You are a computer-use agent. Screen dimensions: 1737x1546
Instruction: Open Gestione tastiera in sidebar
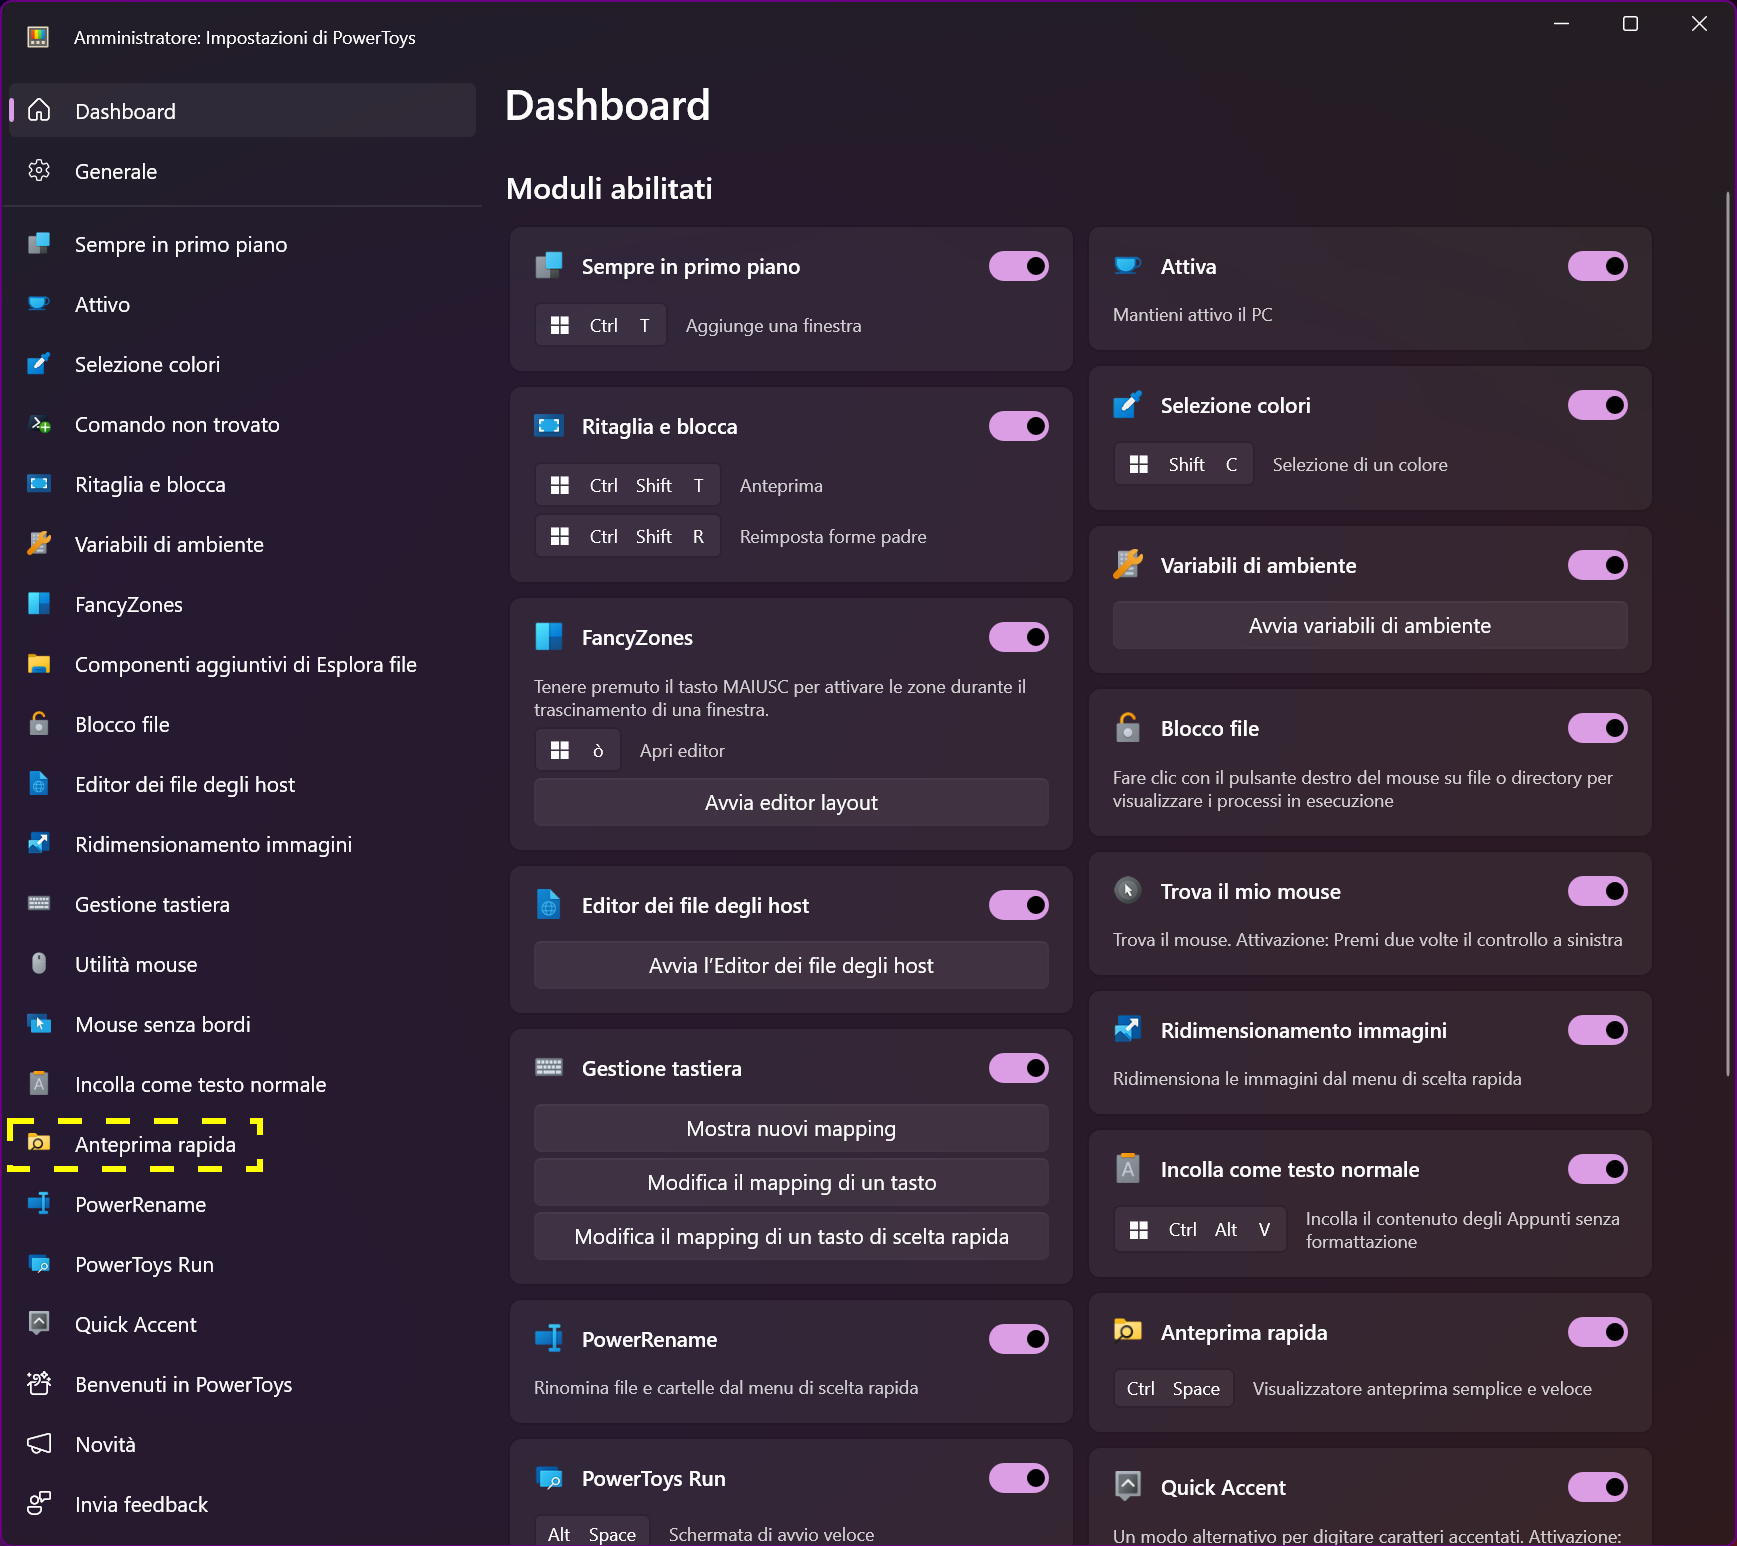click(x=242, y=904)
